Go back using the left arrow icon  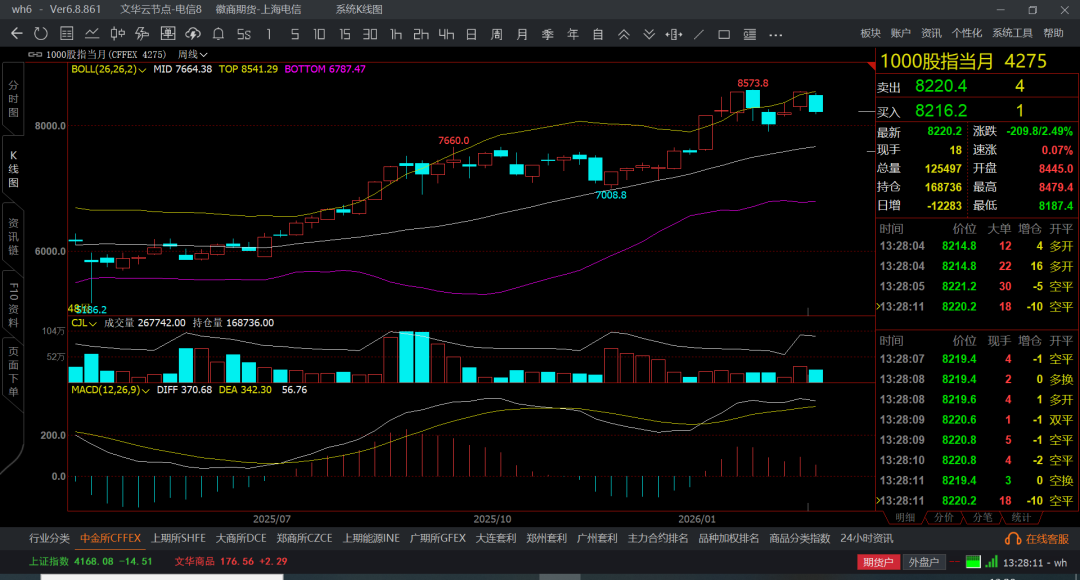click(x=17, y=33)
